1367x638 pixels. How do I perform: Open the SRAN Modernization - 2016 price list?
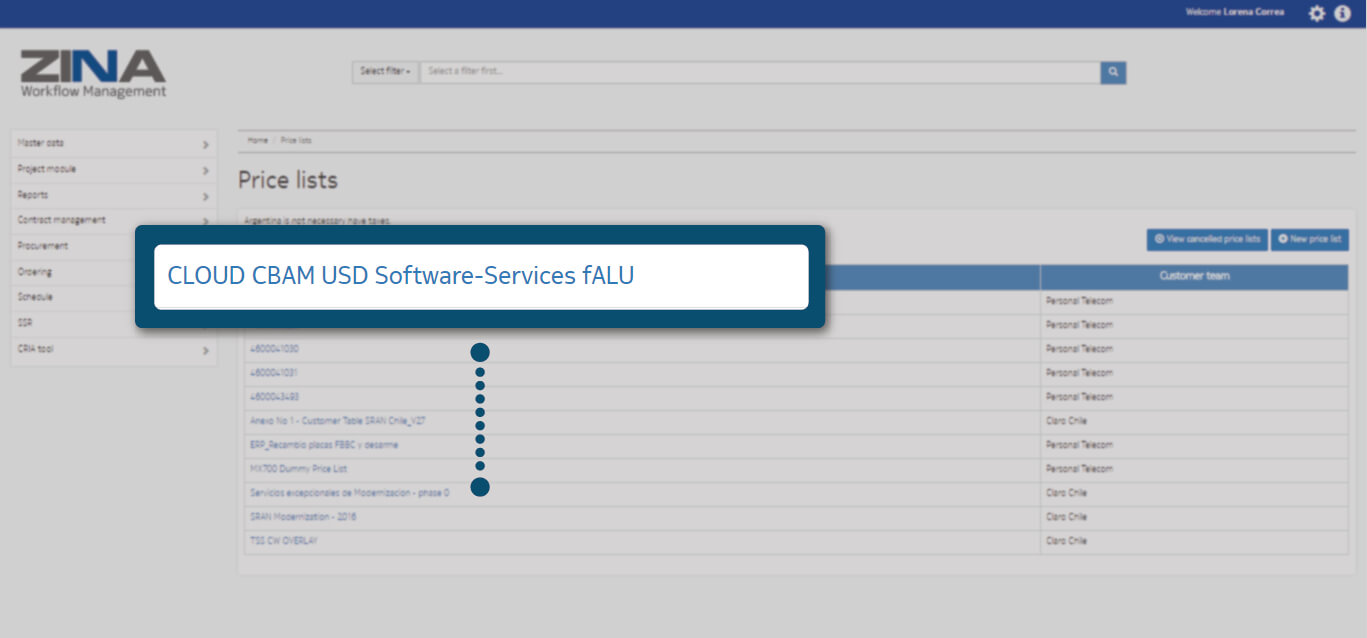[303, 517]
